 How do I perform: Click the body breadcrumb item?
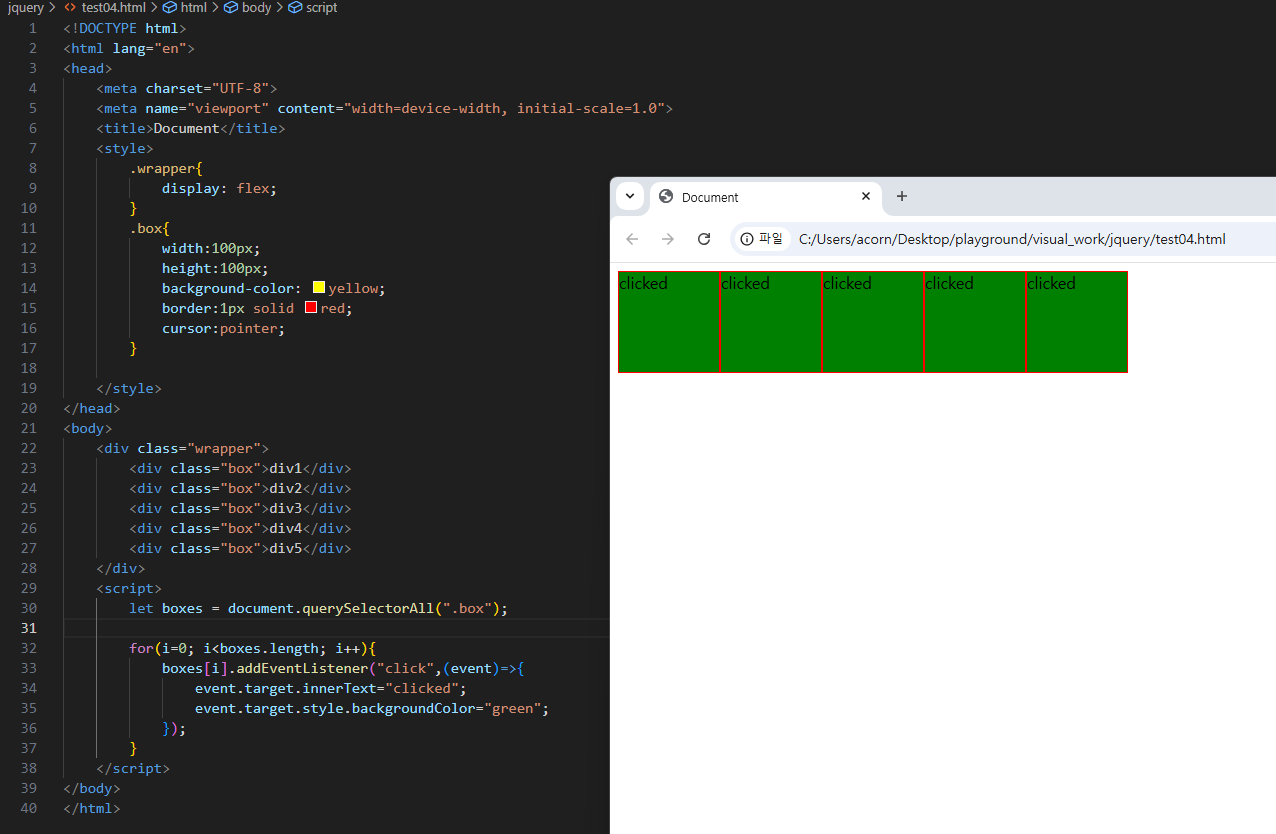coord(248,7)
